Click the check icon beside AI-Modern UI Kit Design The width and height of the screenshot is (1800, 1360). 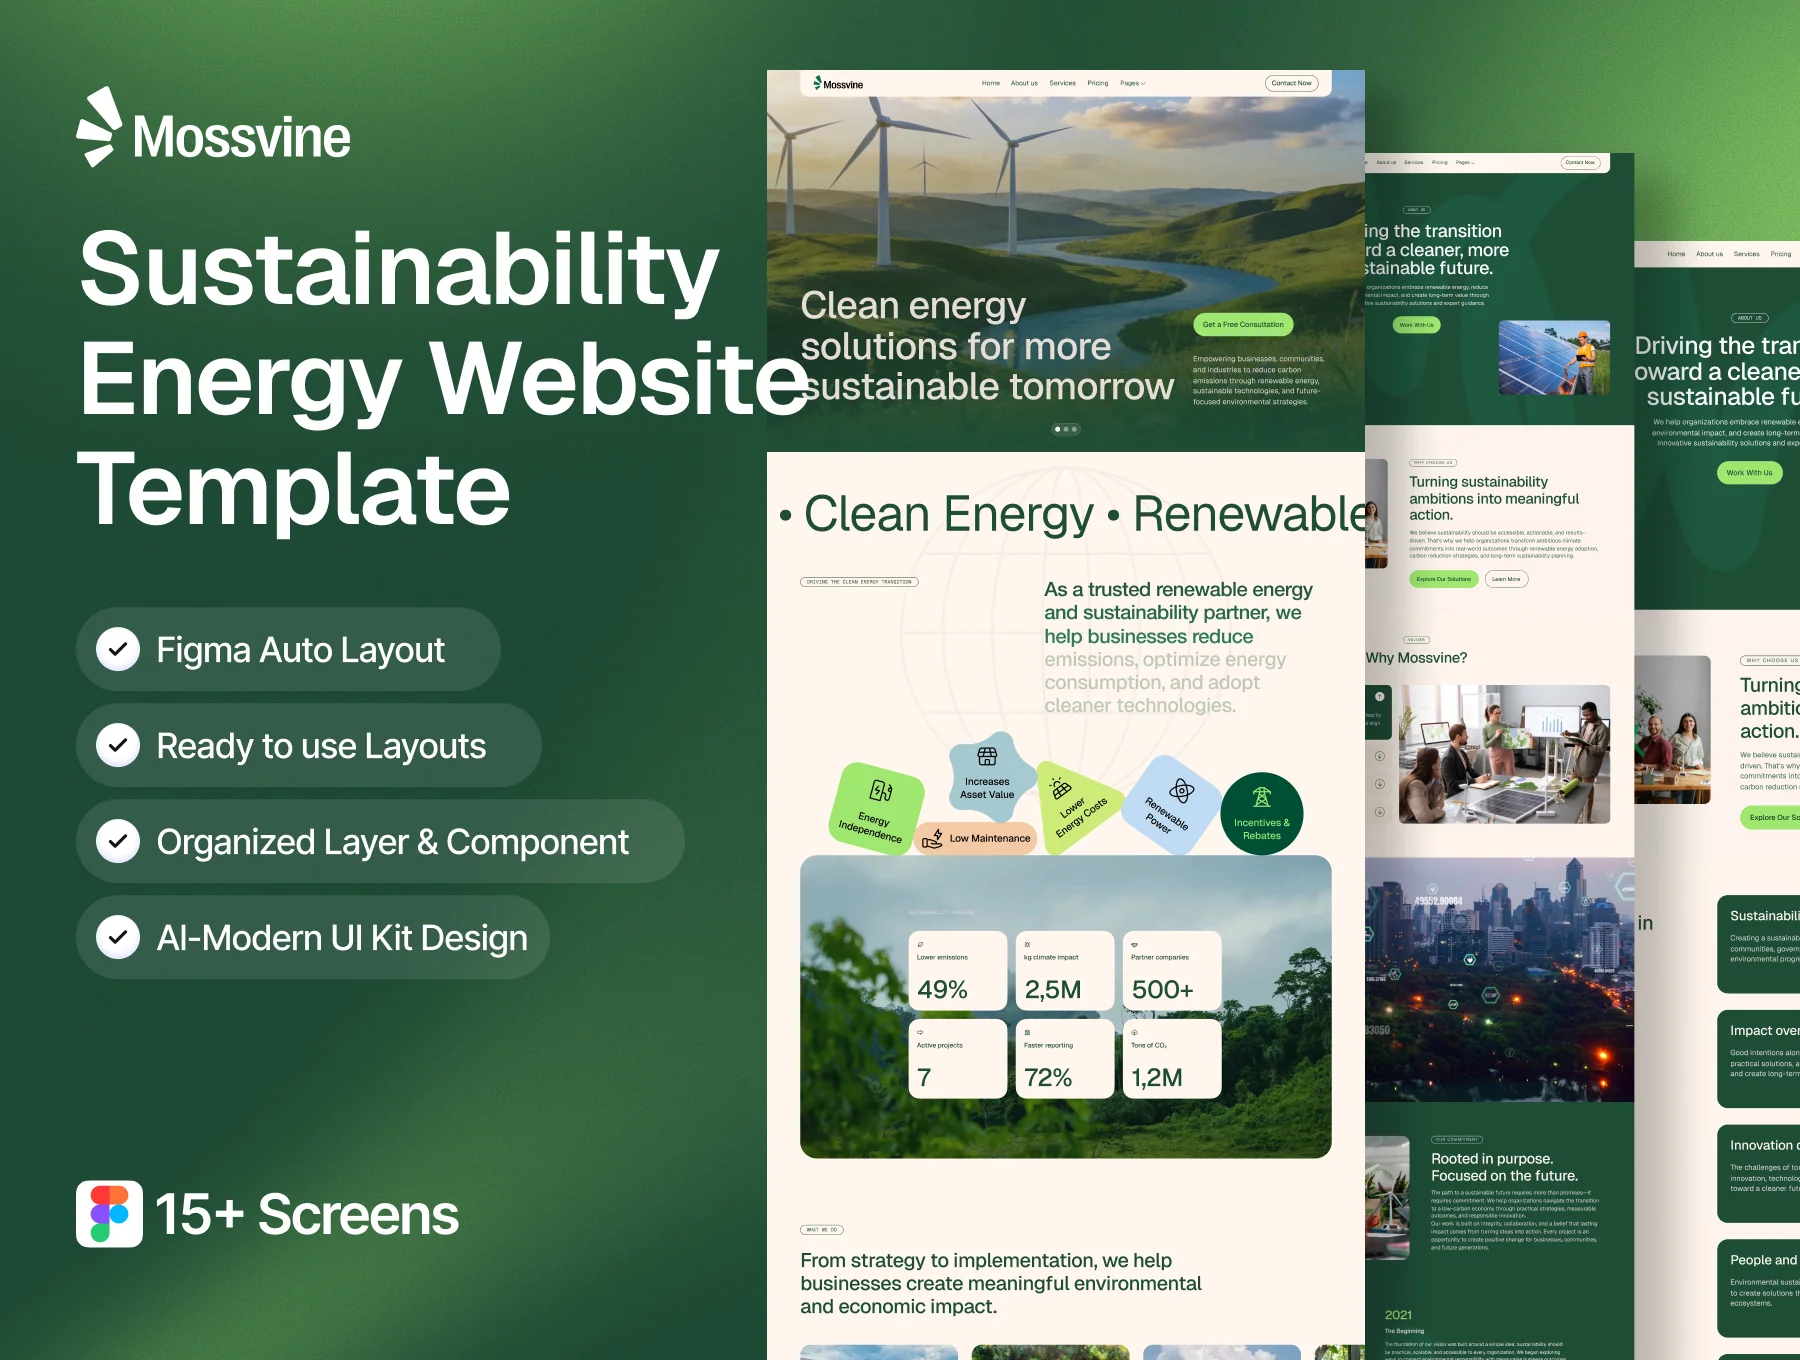pos(118,937)
